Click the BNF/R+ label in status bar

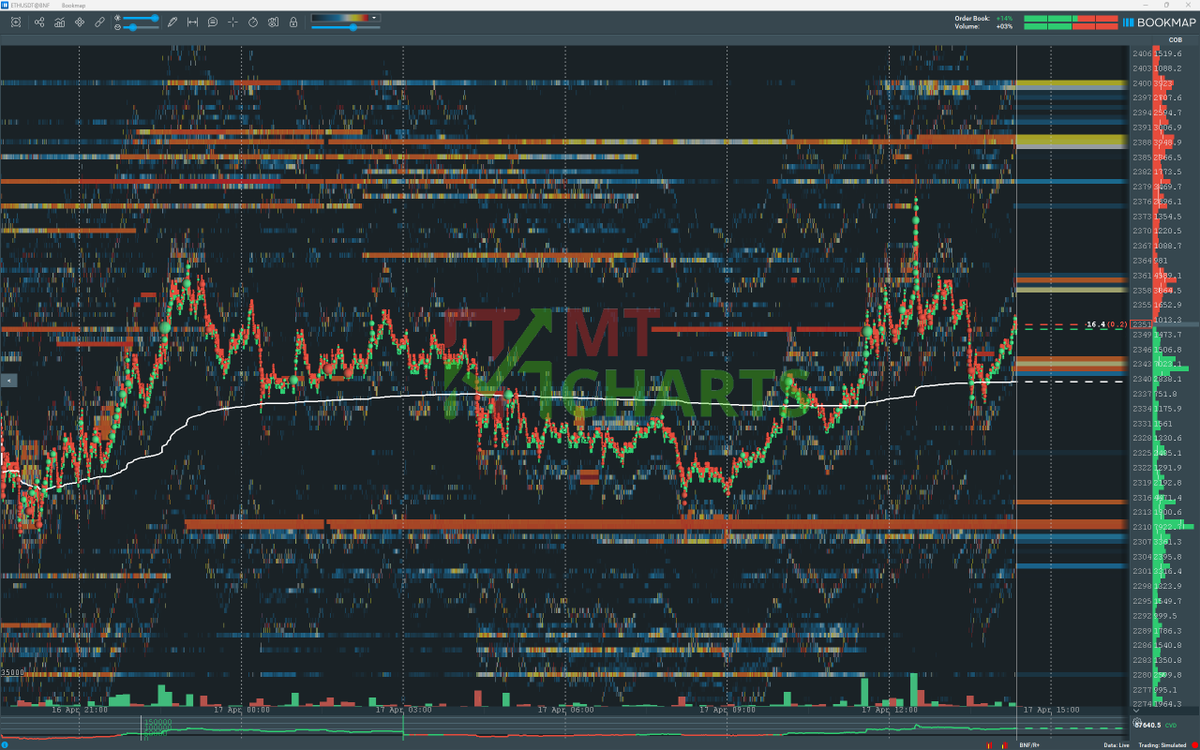click(1029, 745)
